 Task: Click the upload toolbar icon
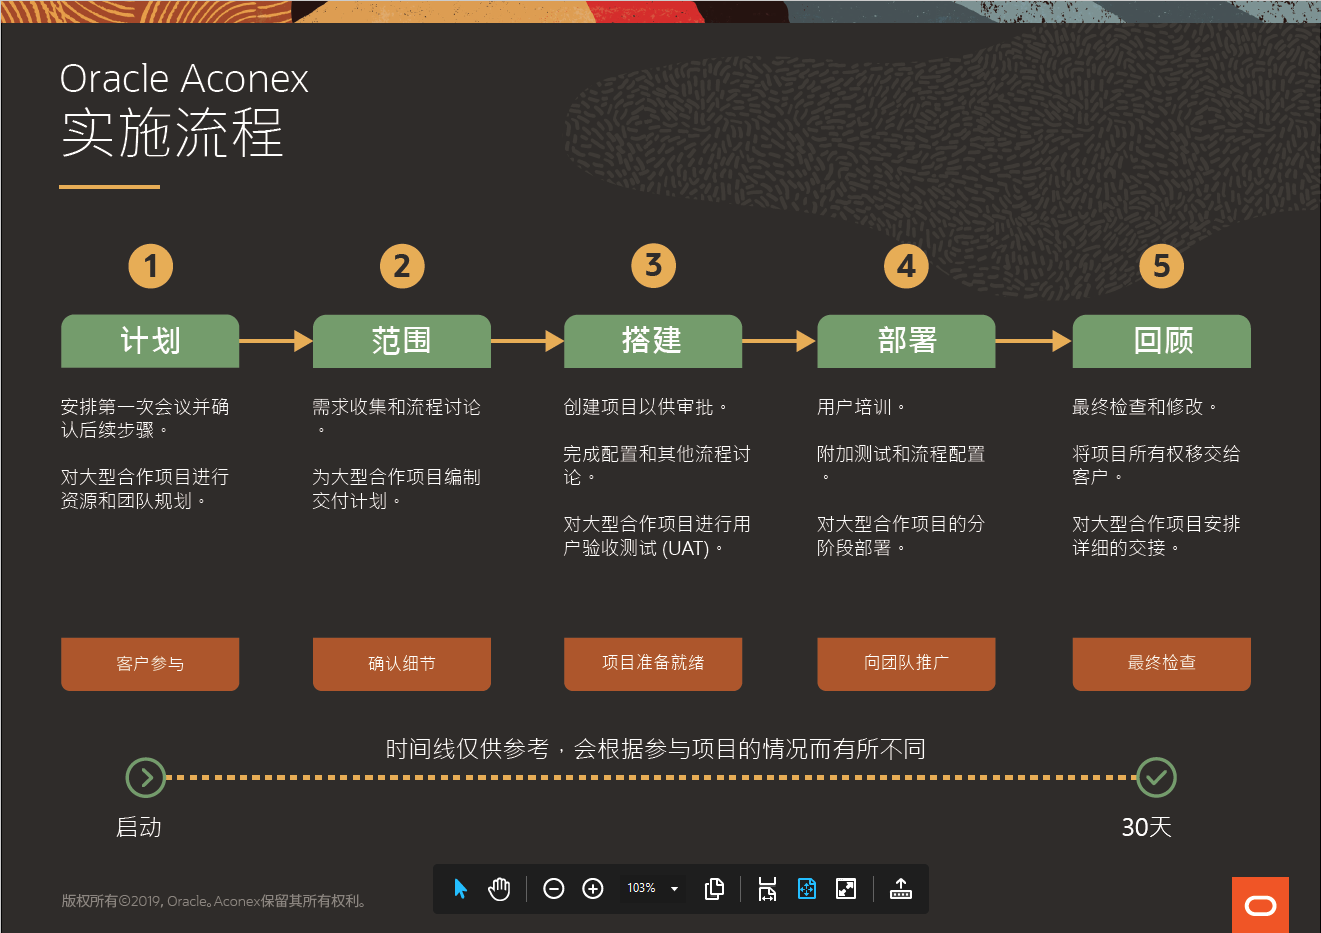point(900,888)
